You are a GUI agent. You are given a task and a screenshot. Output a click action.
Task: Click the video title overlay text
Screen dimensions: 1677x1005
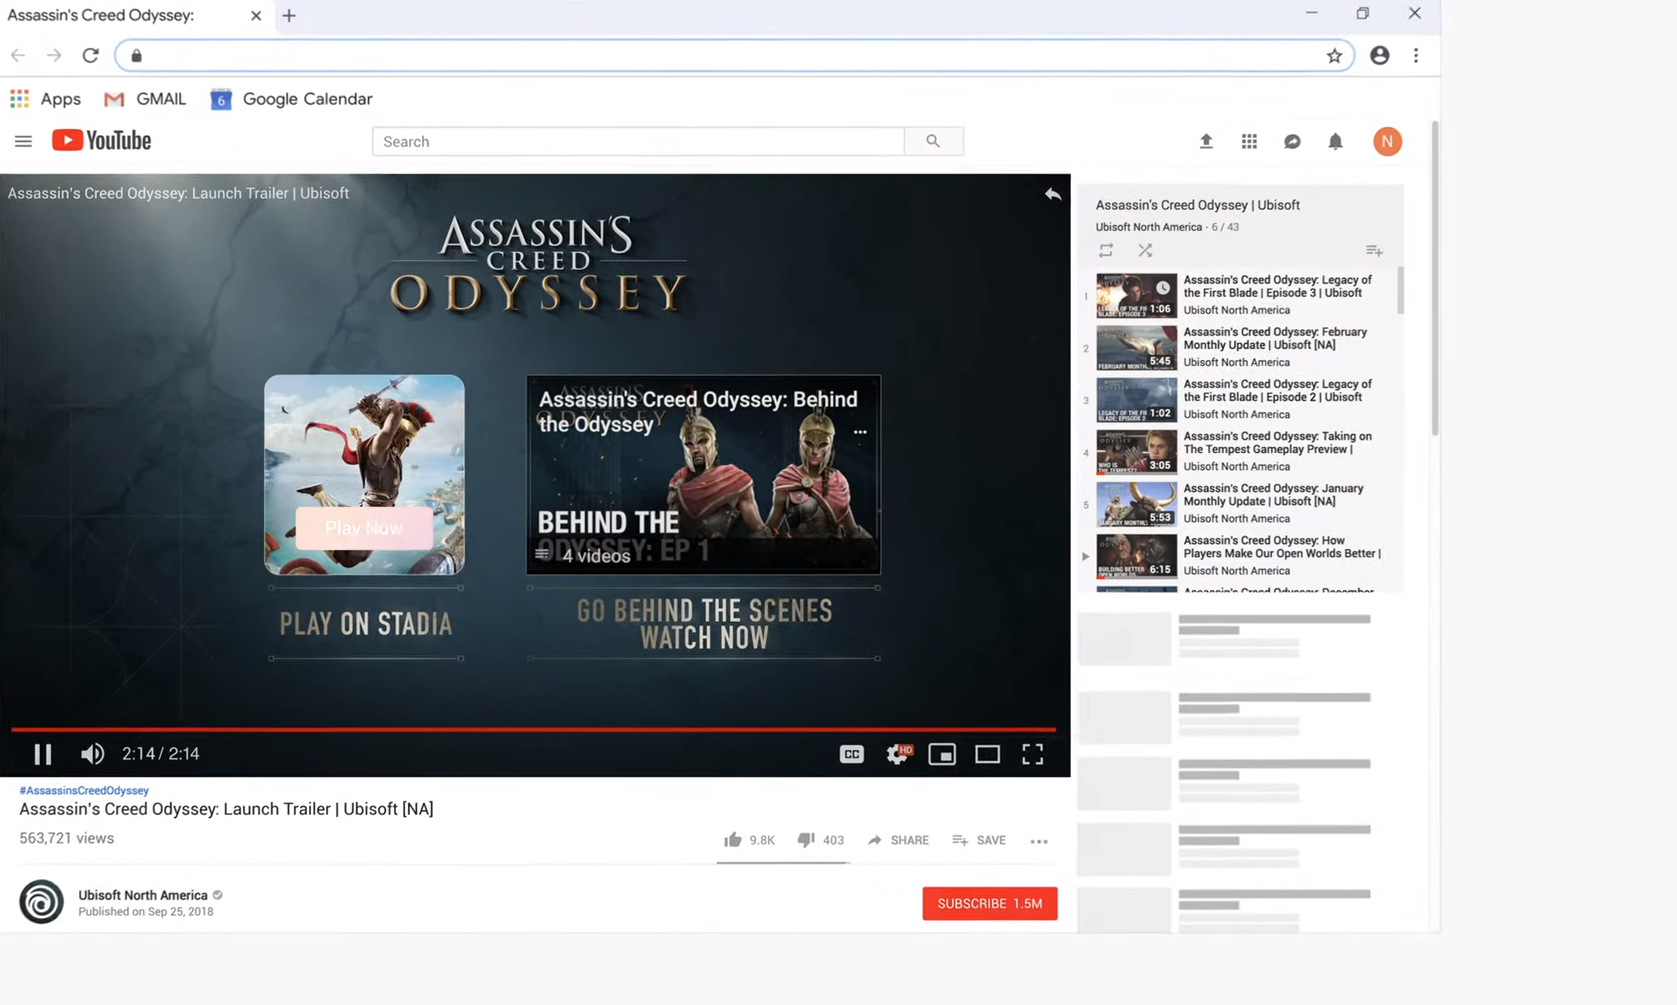pos(178,193)
